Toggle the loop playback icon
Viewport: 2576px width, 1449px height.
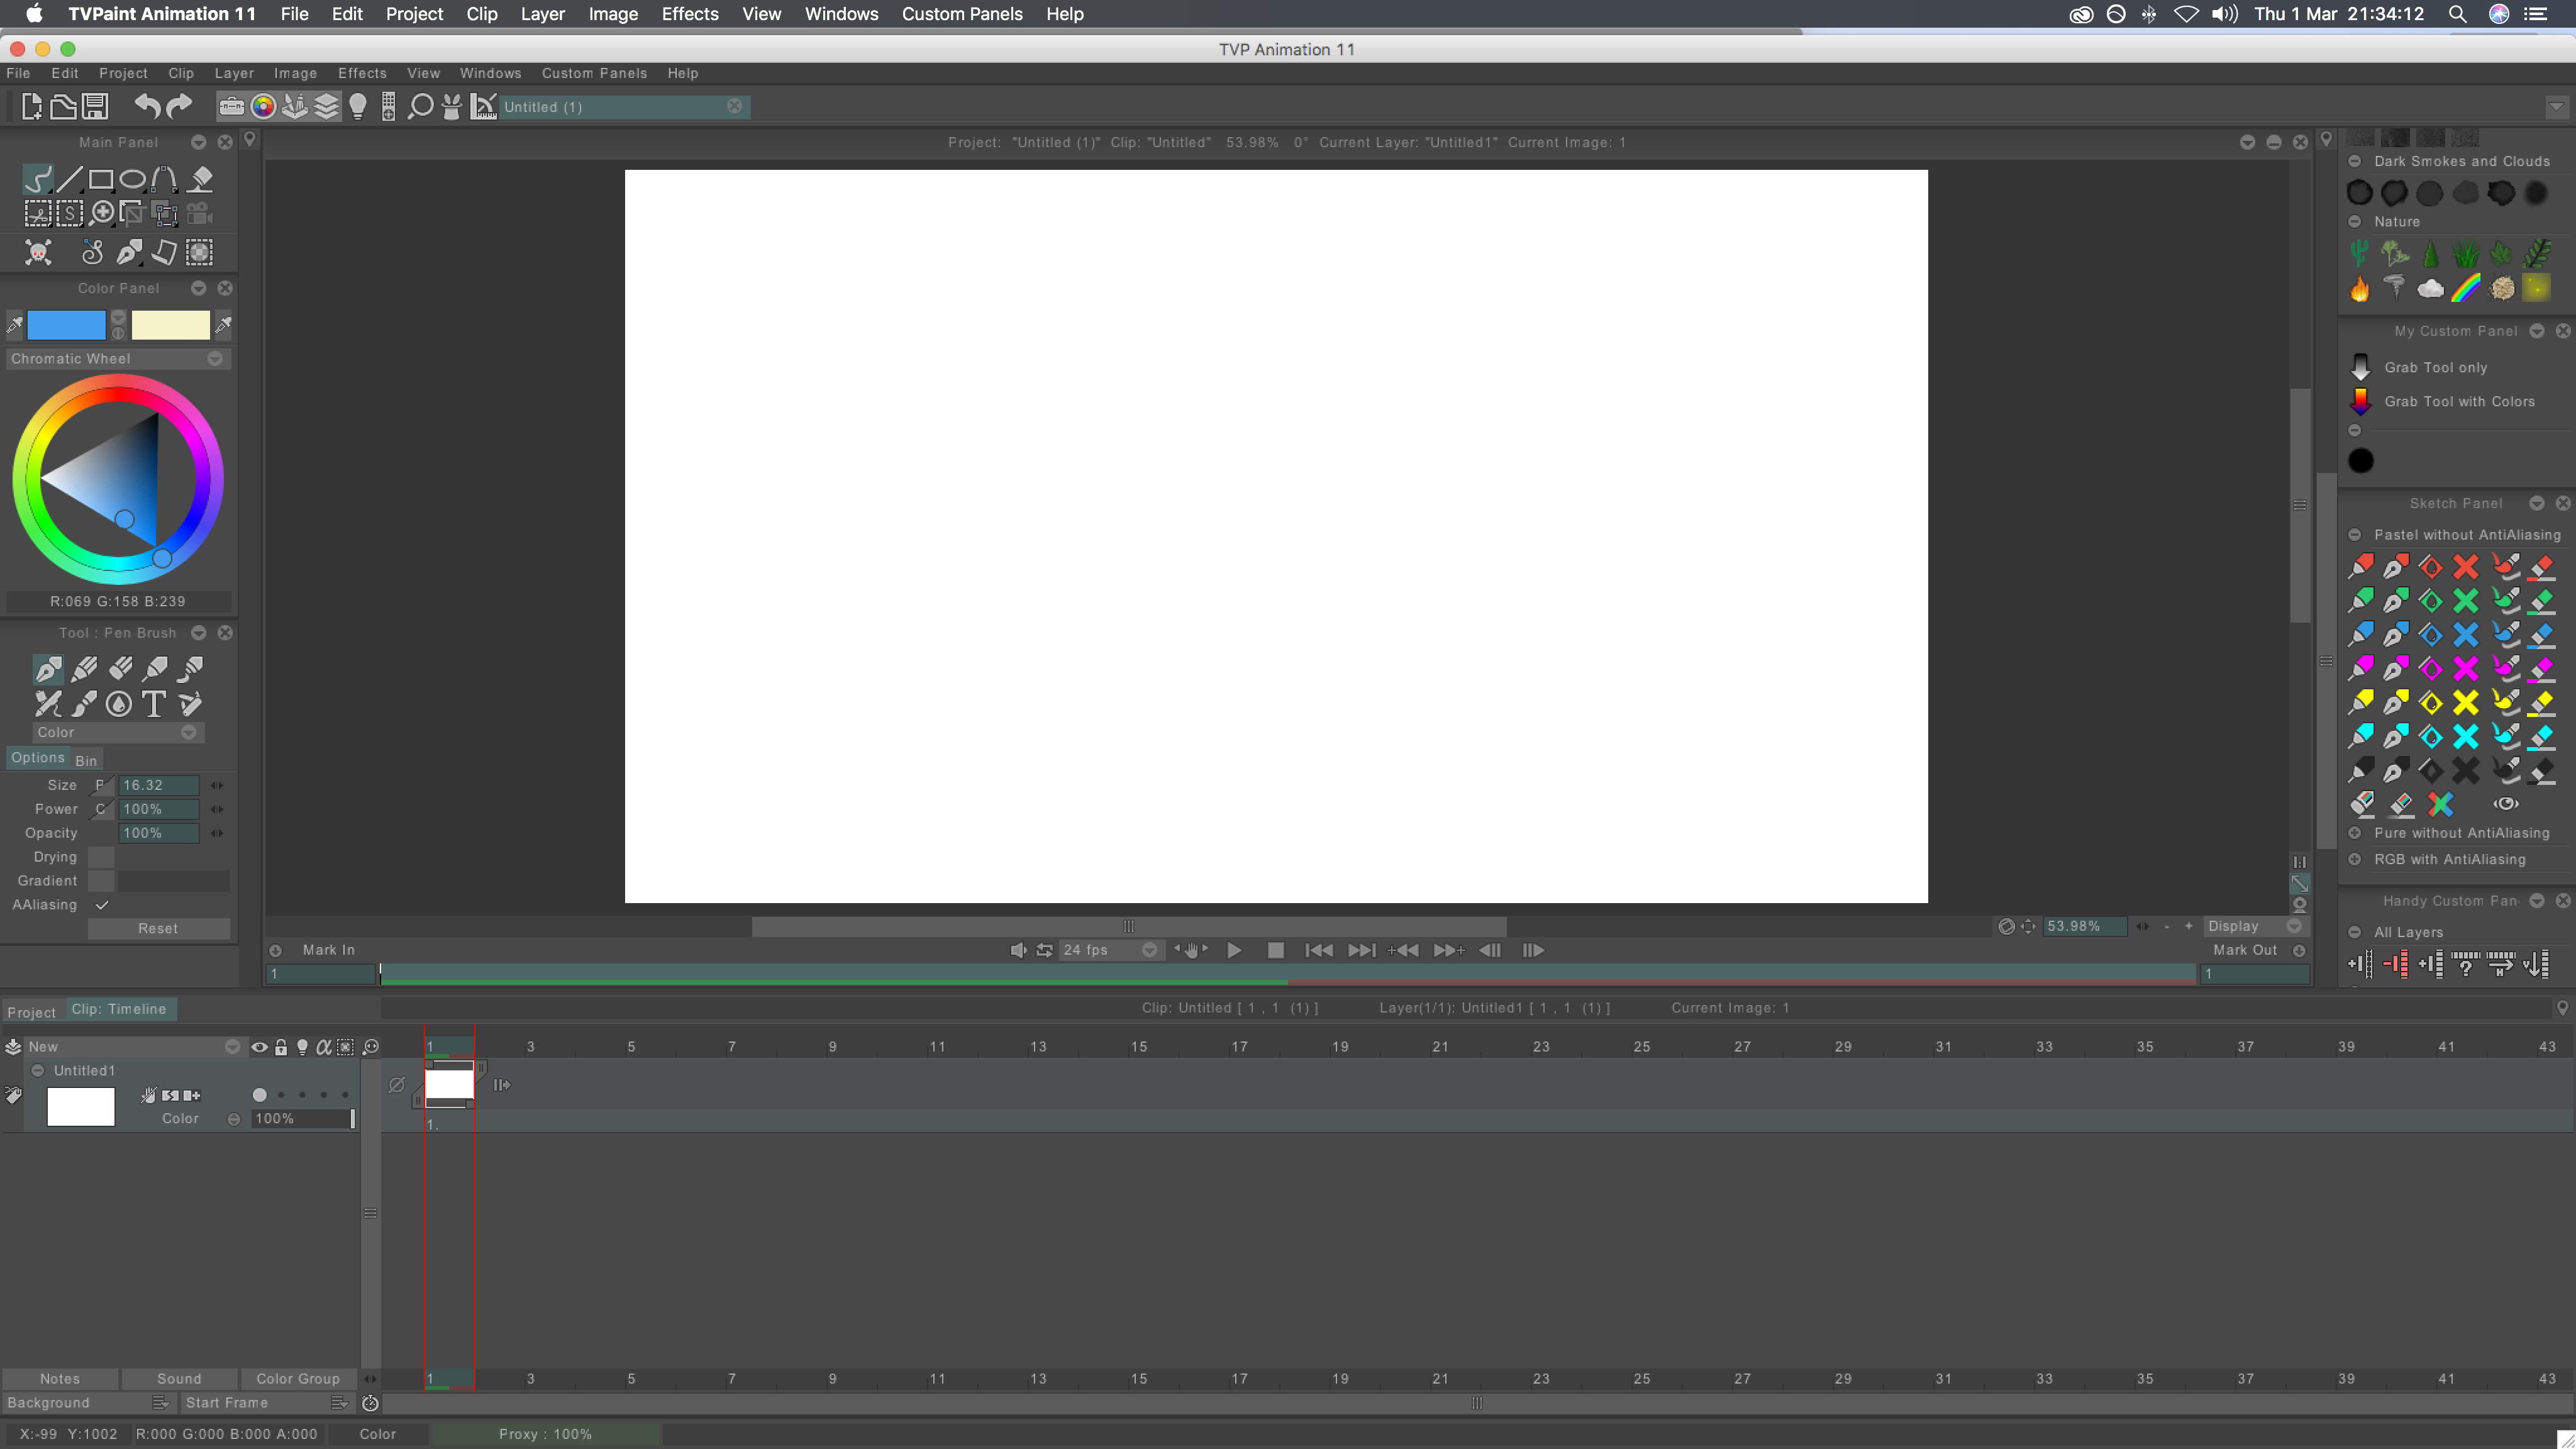click(x=1044, y=950)
